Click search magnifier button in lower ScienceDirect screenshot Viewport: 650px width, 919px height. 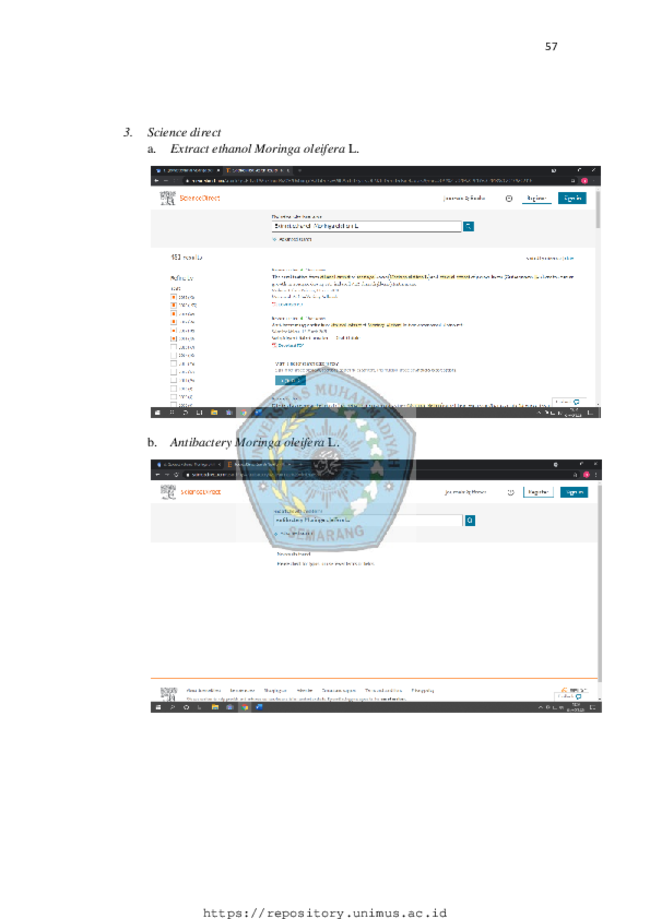(x=469, y=520)
